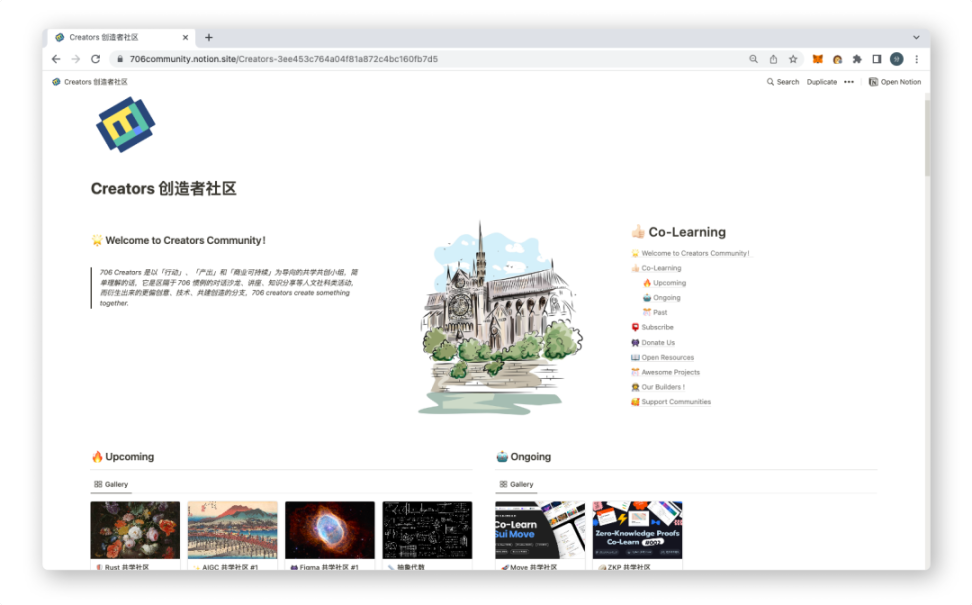This screenshot has width=972, height=605.
Task: Share this page via the share icon
Action: click(x=773, y=59)
